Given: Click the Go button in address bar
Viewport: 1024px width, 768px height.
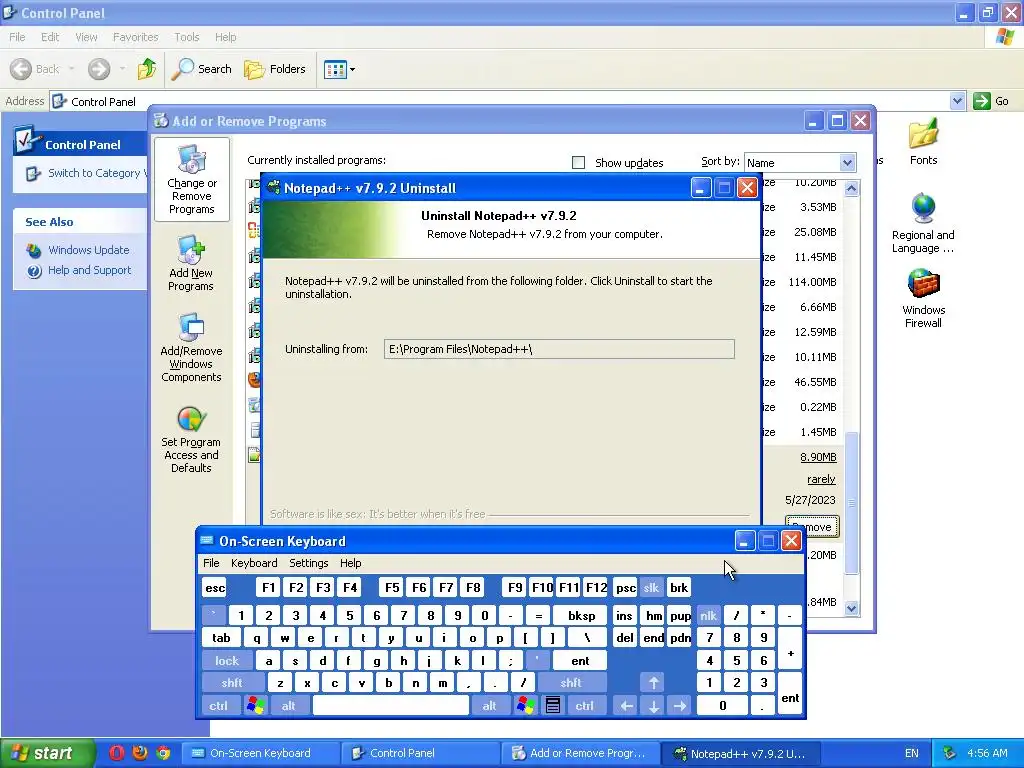Looking at the screenshot, I should [x=991, y=101].
